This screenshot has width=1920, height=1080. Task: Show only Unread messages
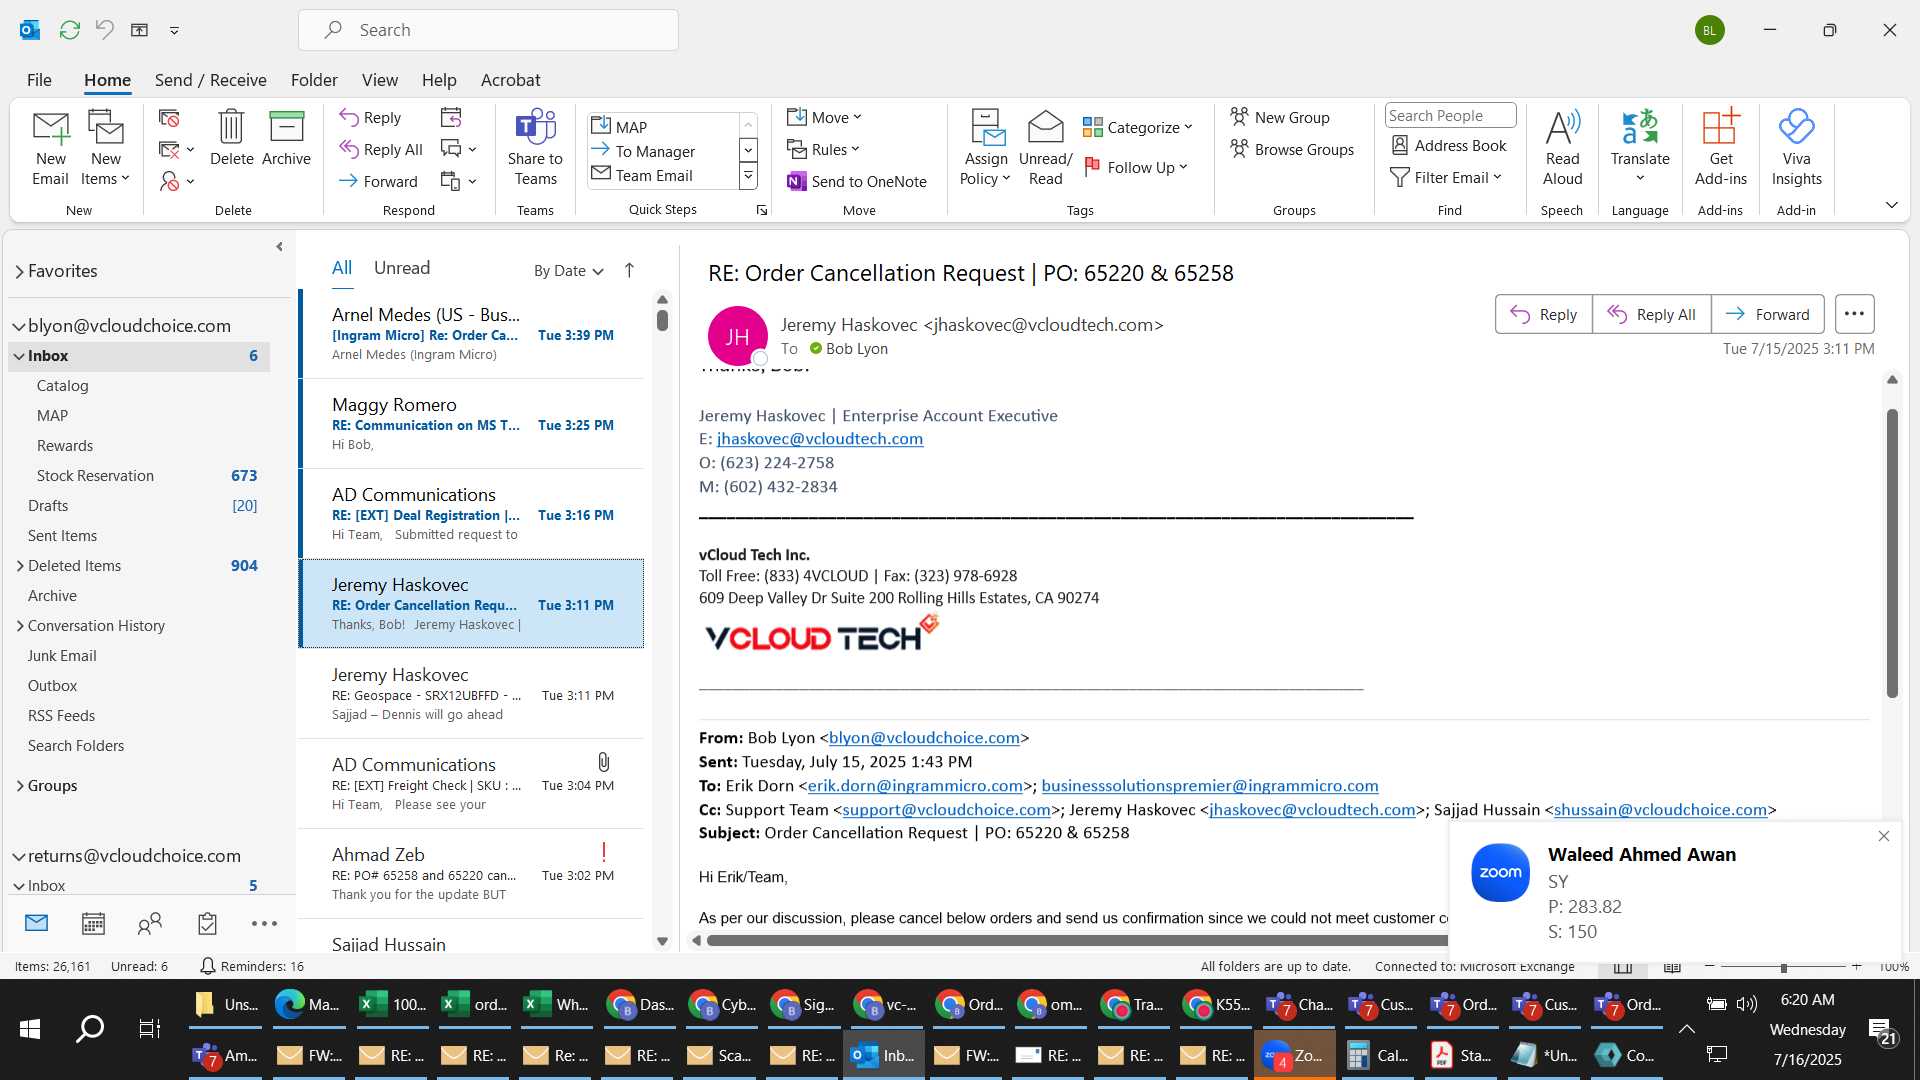tap(402, 268)
